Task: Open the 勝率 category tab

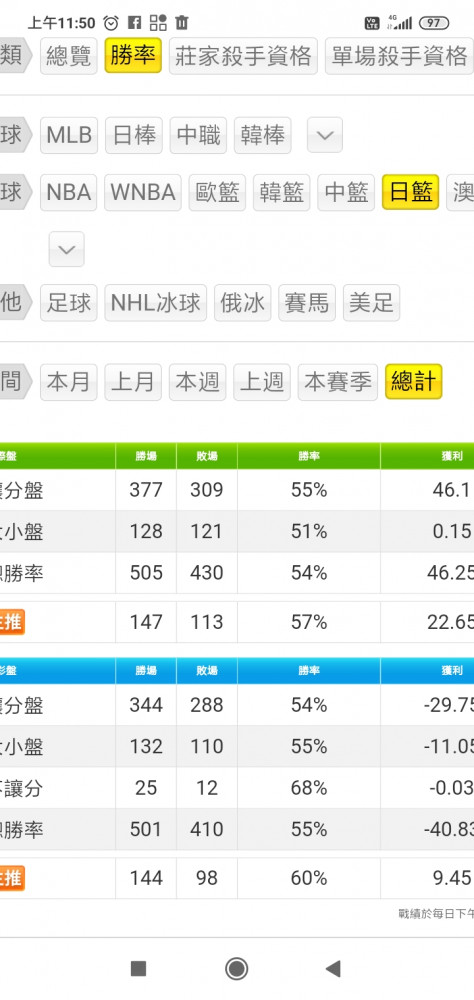Action: click(133, 55)
